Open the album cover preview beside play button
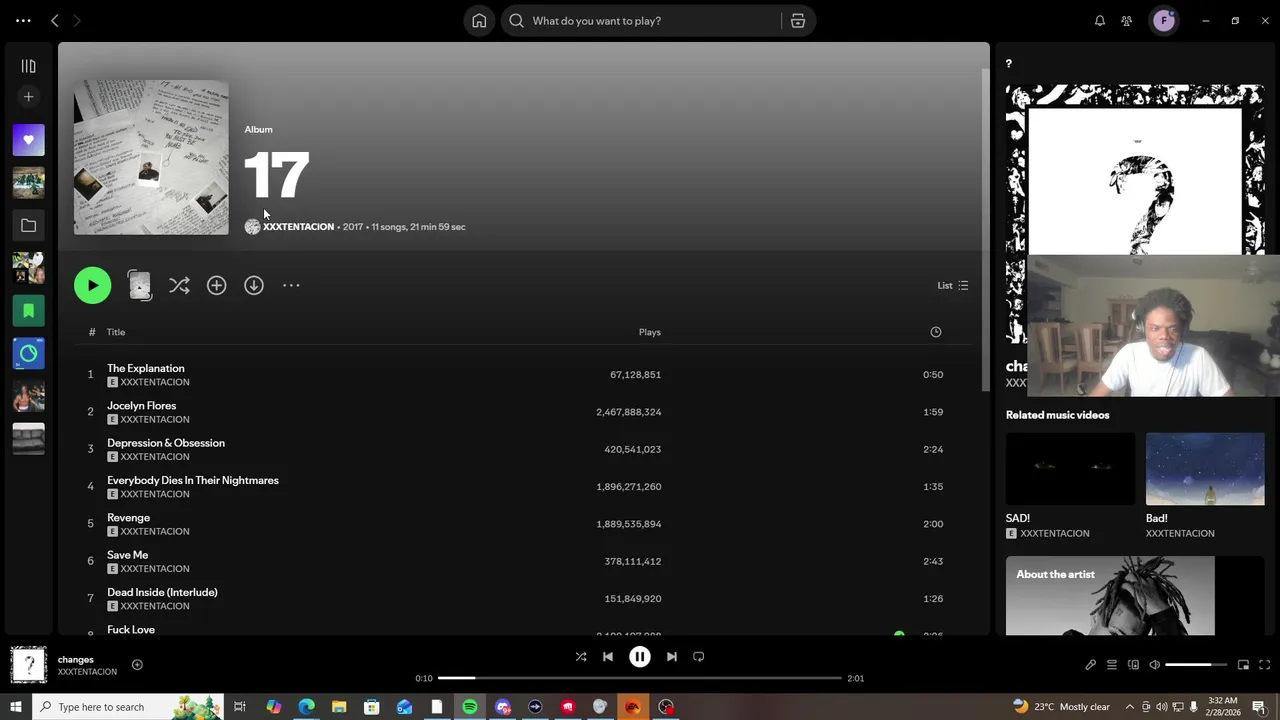The height and width of the screenshot is (720, 1280). pos(140,286)
